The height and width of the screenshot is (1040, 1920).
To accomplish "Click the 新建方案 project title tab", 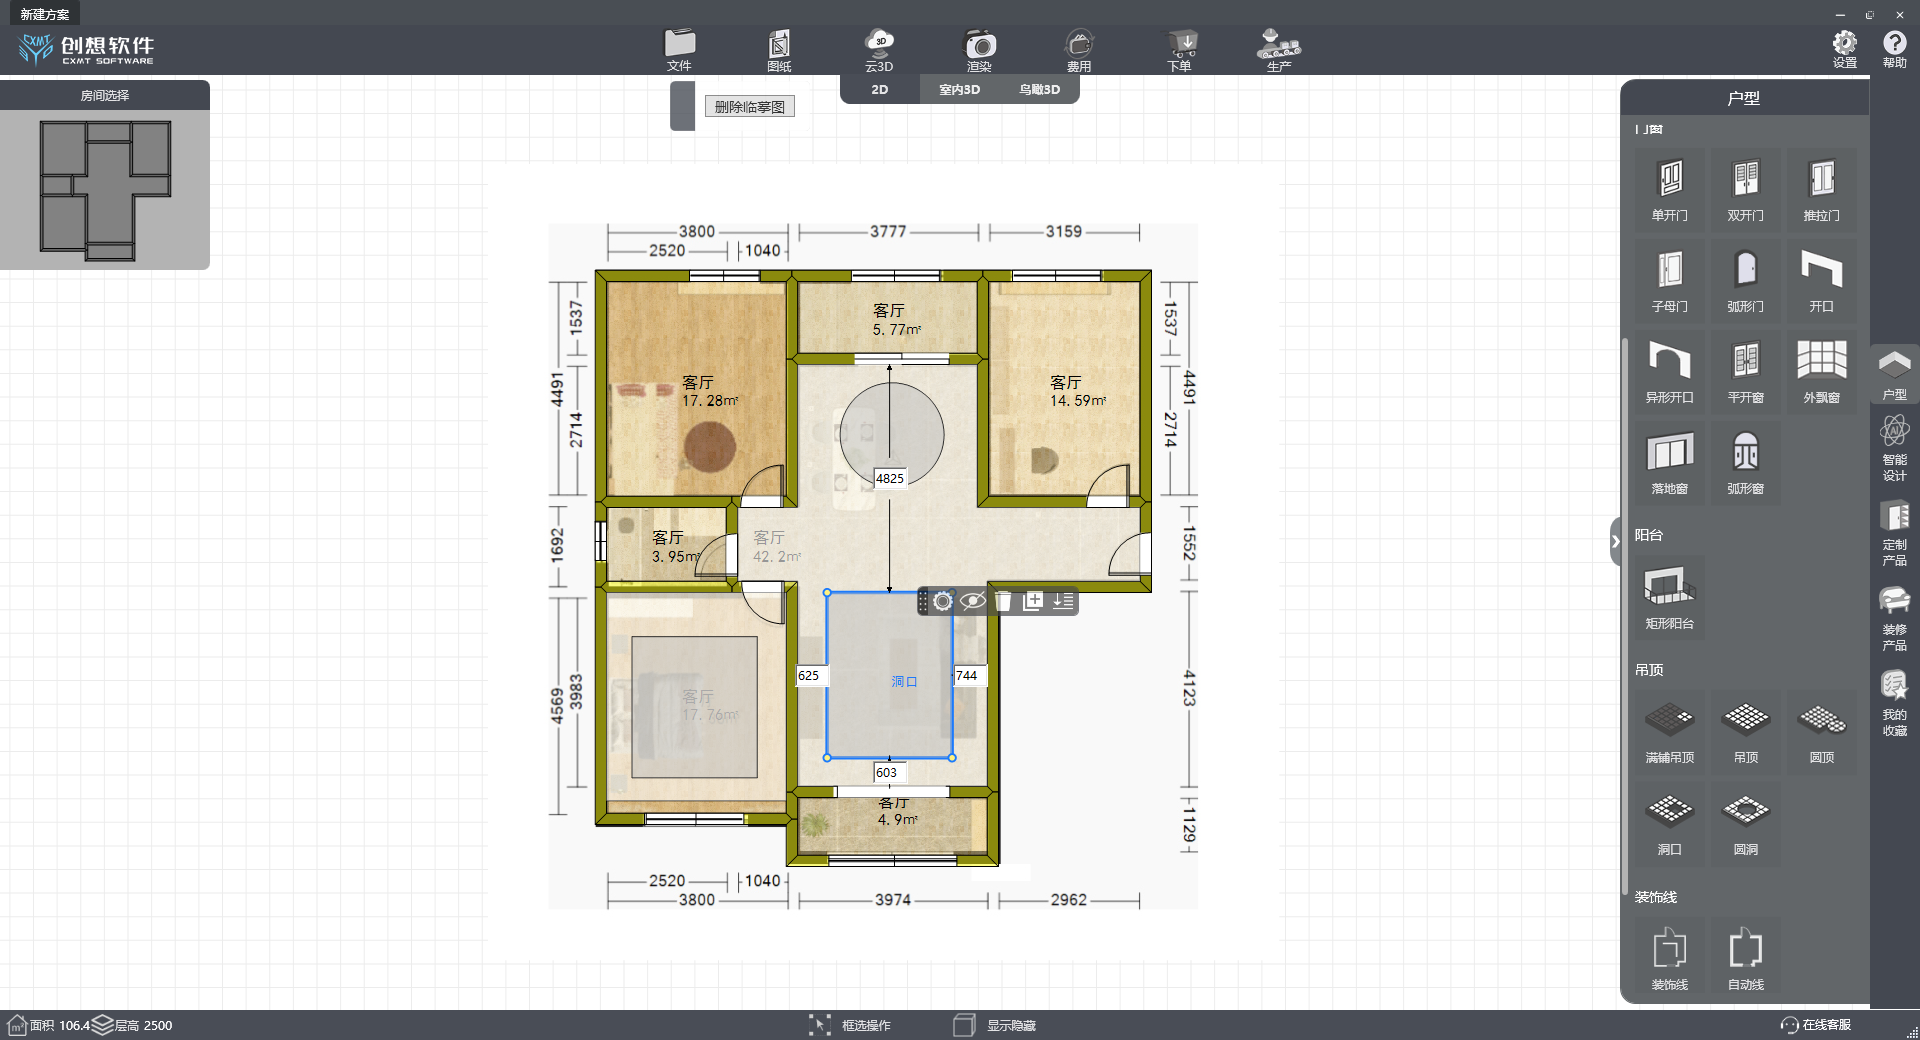I will (x=45, y=14).
